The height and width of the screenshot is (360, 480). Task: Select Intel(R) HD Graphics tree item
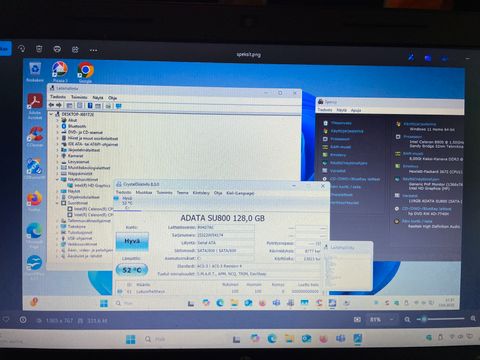(x=92, y=185)
